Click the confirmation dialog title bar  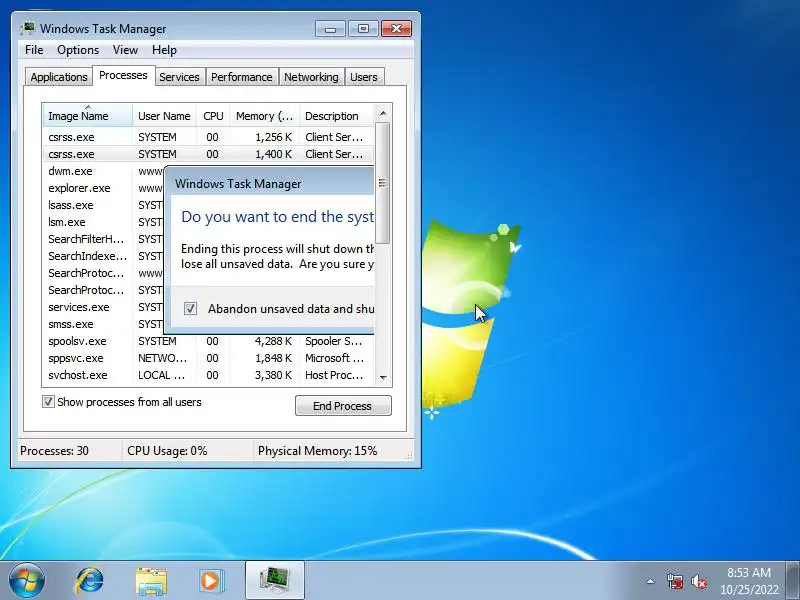pyautogui.click(x=269, y=184)
